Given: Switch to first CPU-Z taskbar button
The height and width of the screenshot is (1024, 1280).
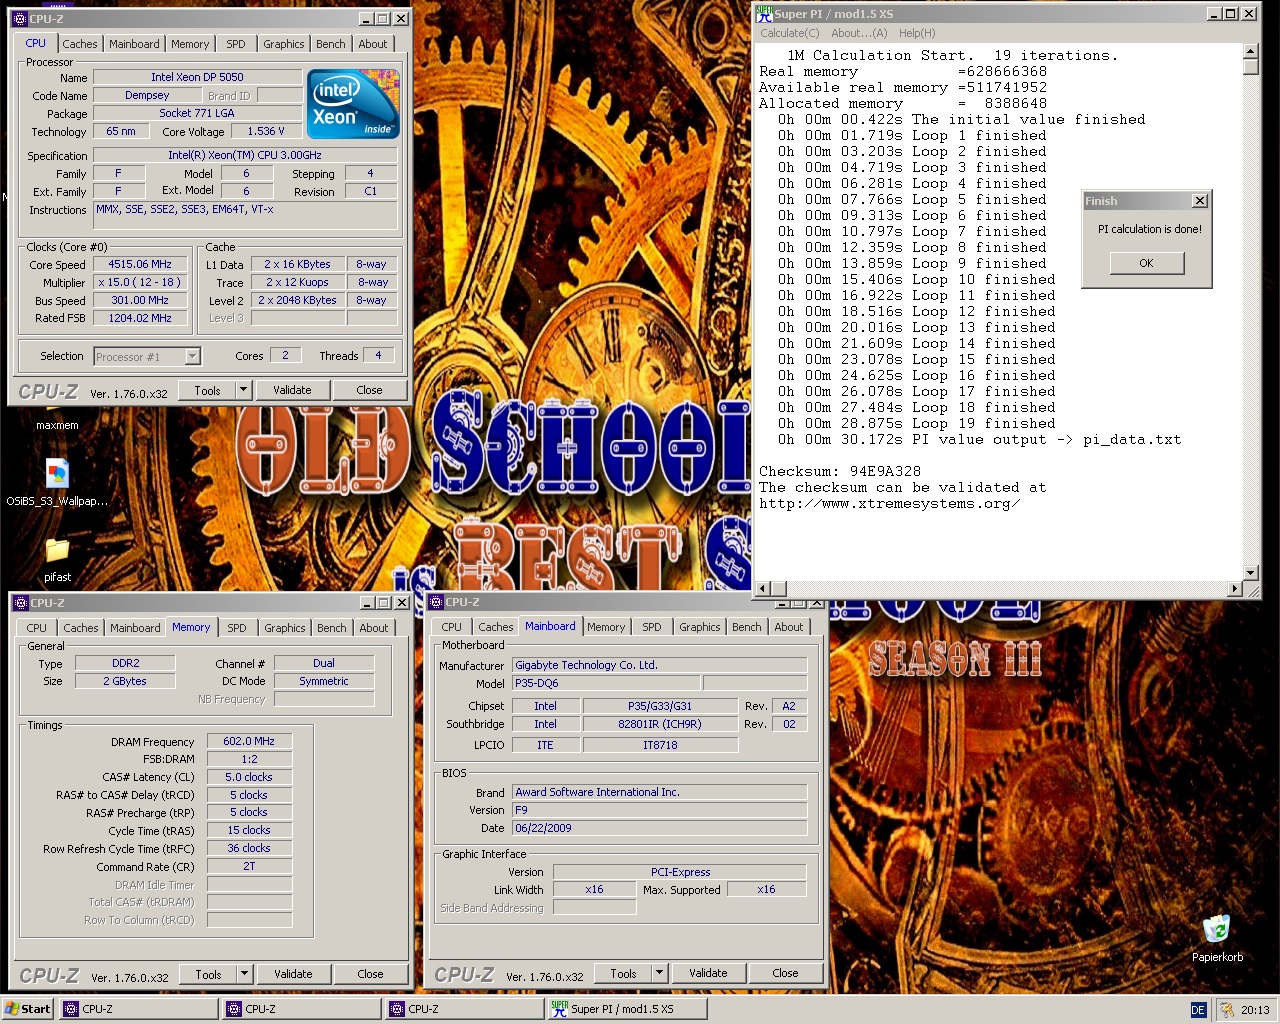Looking at the screenshot, I should tap(138, 1009).
